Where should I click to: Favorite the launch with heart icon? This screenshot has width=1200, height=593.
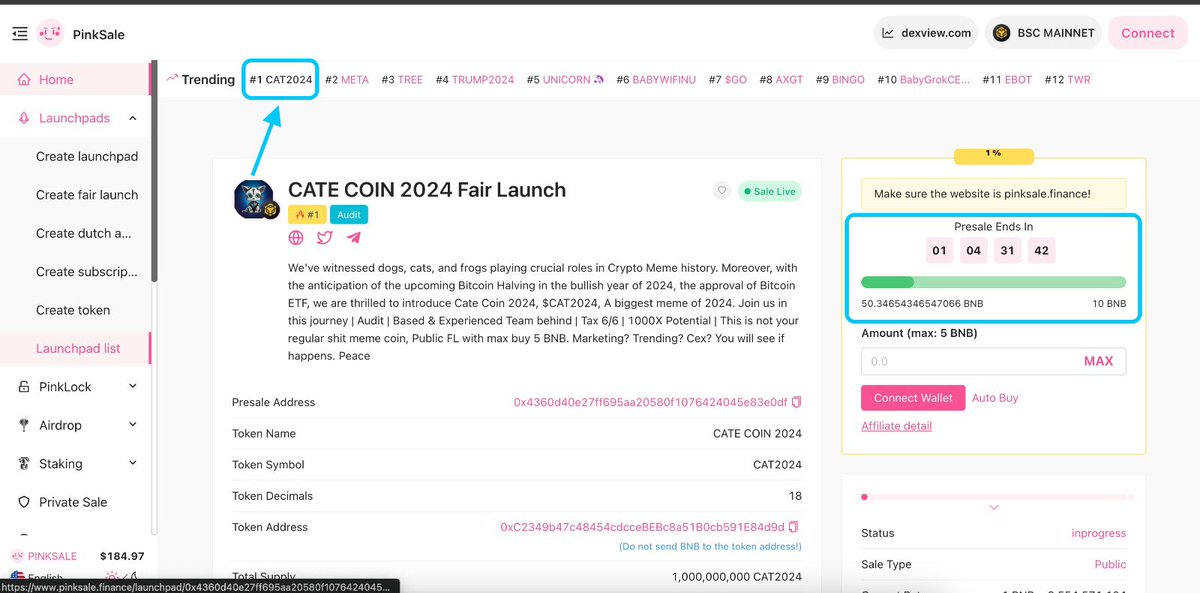pyautogui.click(x=721, y=191)
